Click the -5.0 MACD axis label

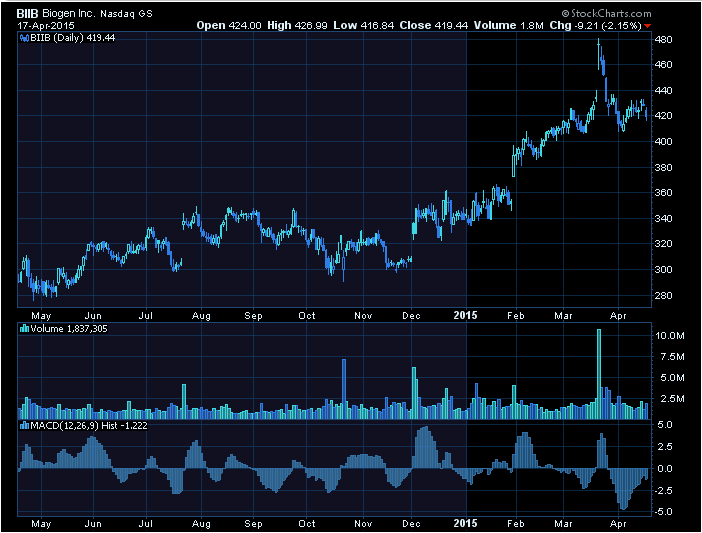pos(663,512)
